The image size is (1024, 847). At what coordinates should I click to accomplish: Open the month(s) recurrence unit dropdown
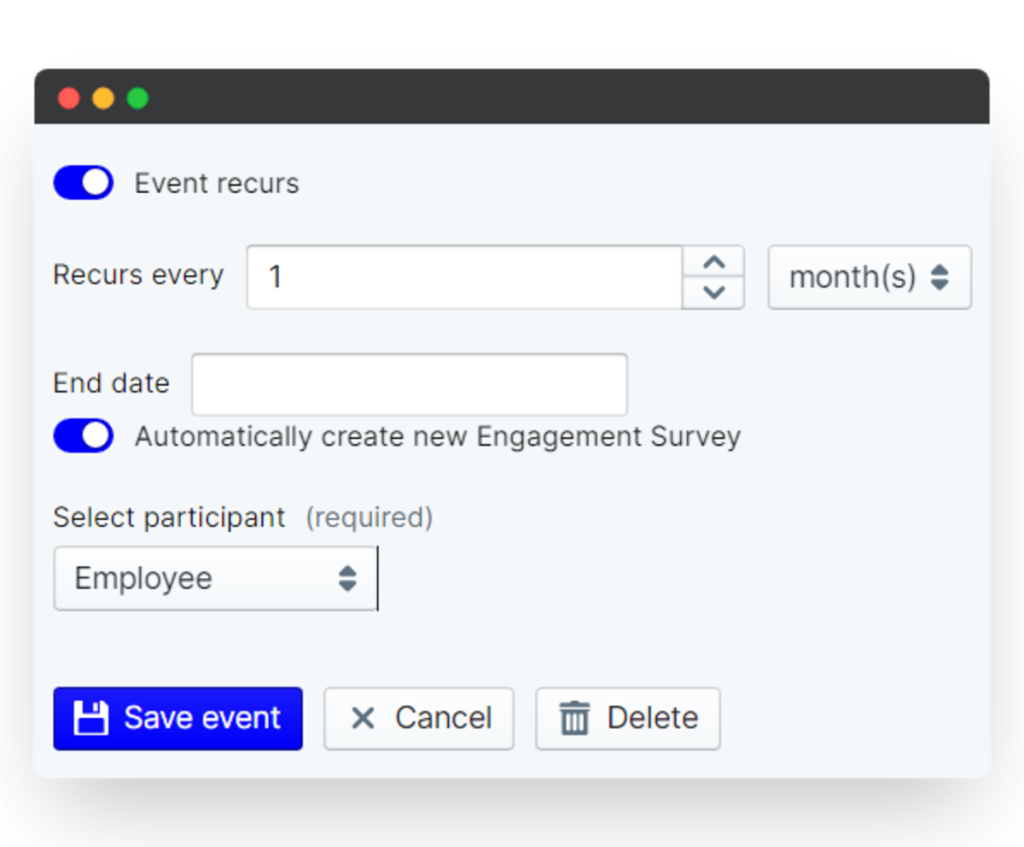pos(868,277)
